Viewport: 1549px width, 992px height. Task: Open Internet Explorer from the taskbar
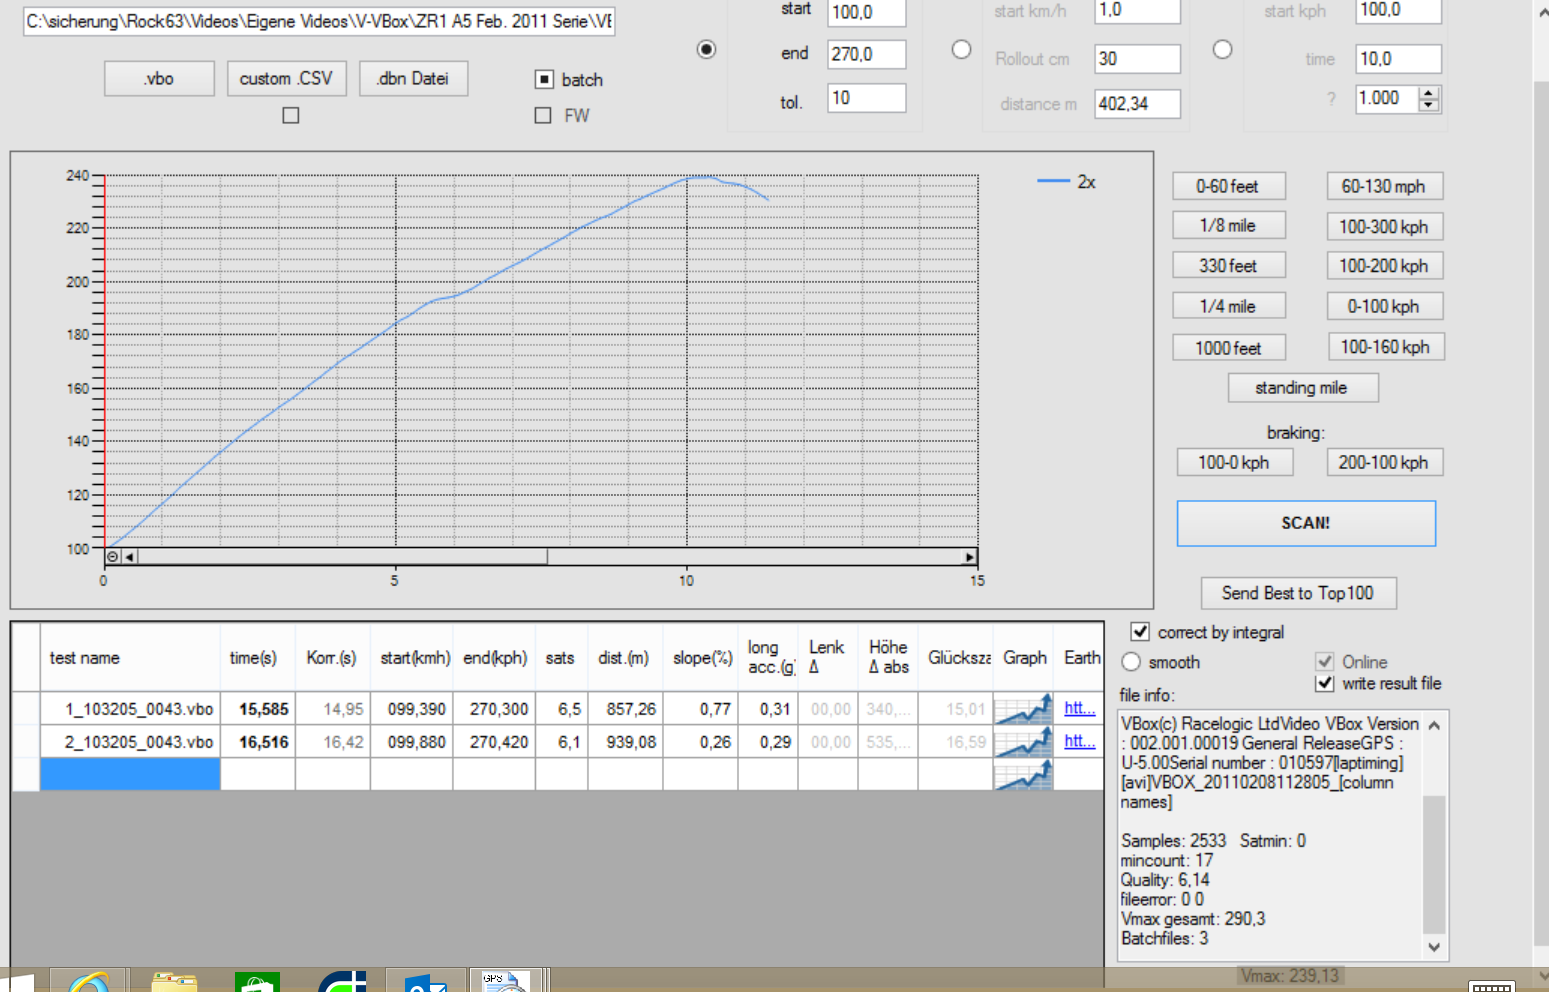coord(88,982)
